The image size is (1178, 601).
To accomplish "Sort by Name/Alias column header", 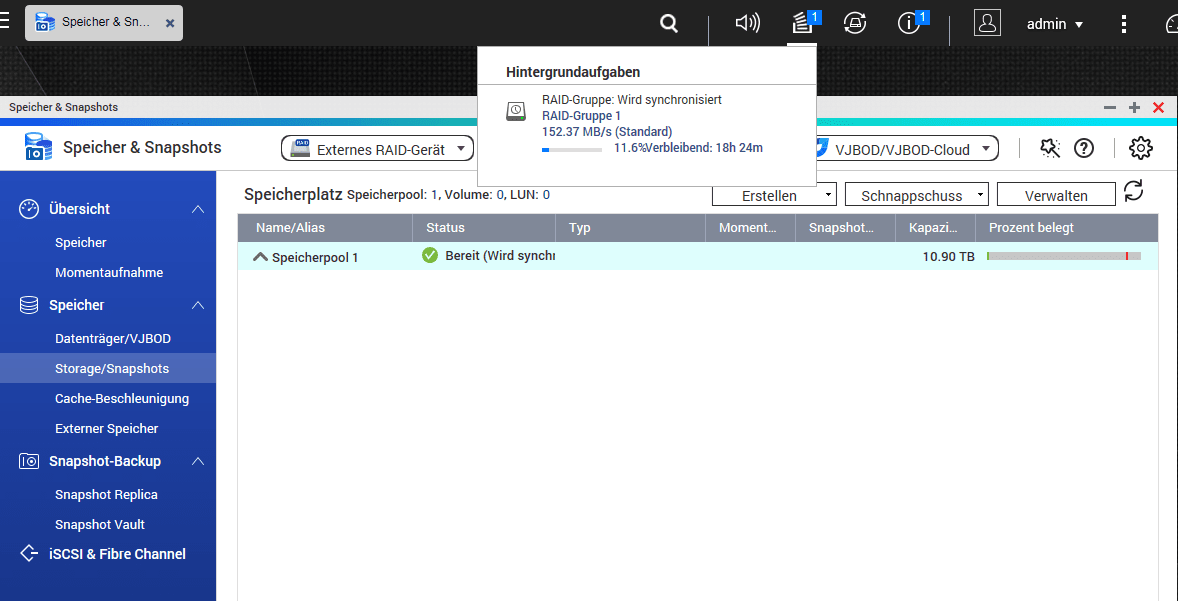I will (x=325, y=228).
